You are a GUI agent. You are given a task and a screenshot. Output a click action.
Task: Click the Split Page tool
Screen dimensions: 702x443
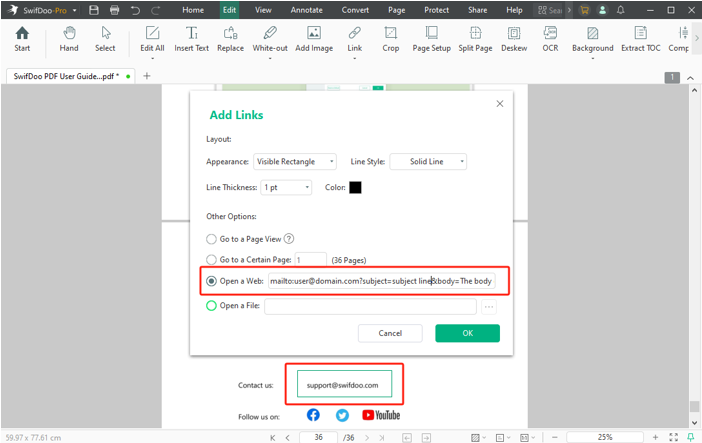click(475, 39)
